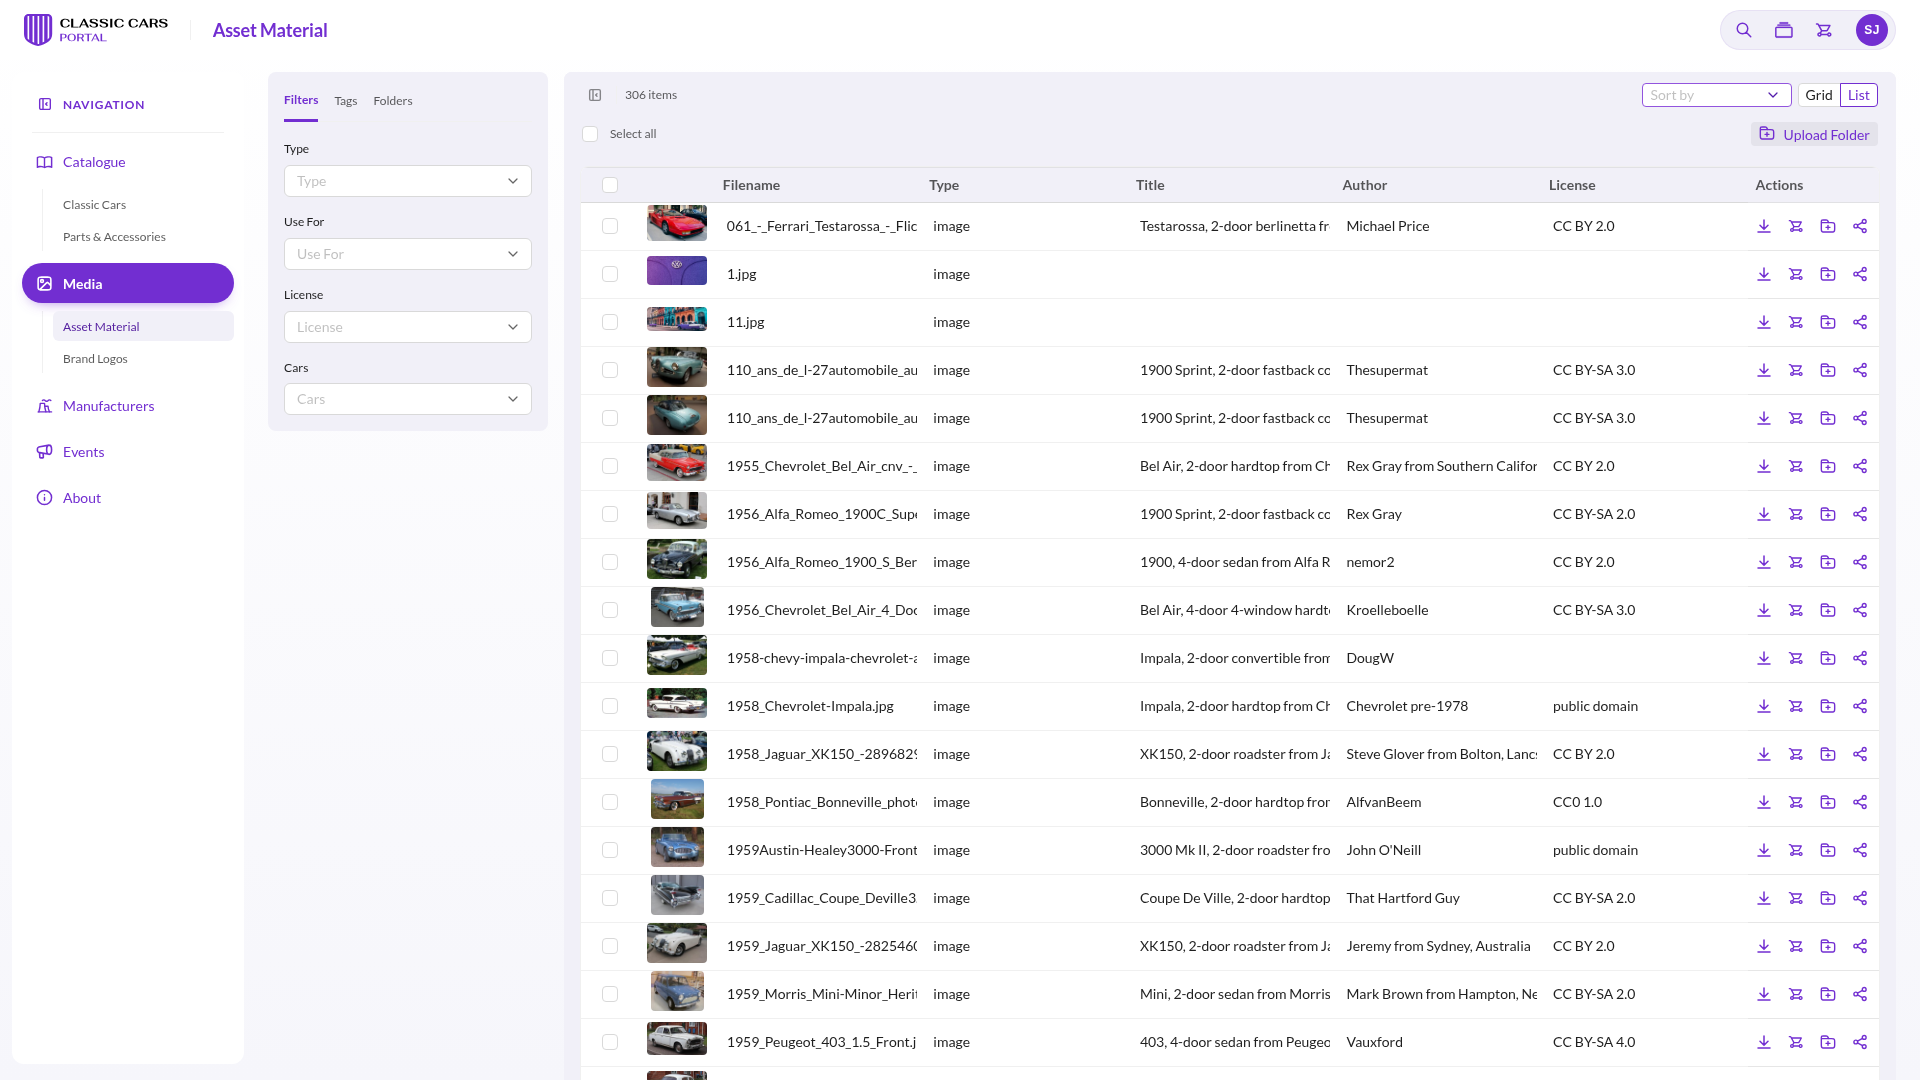Select the Filters tab
This screenshot has height=1080, width=1920.
tap(301, 100)
